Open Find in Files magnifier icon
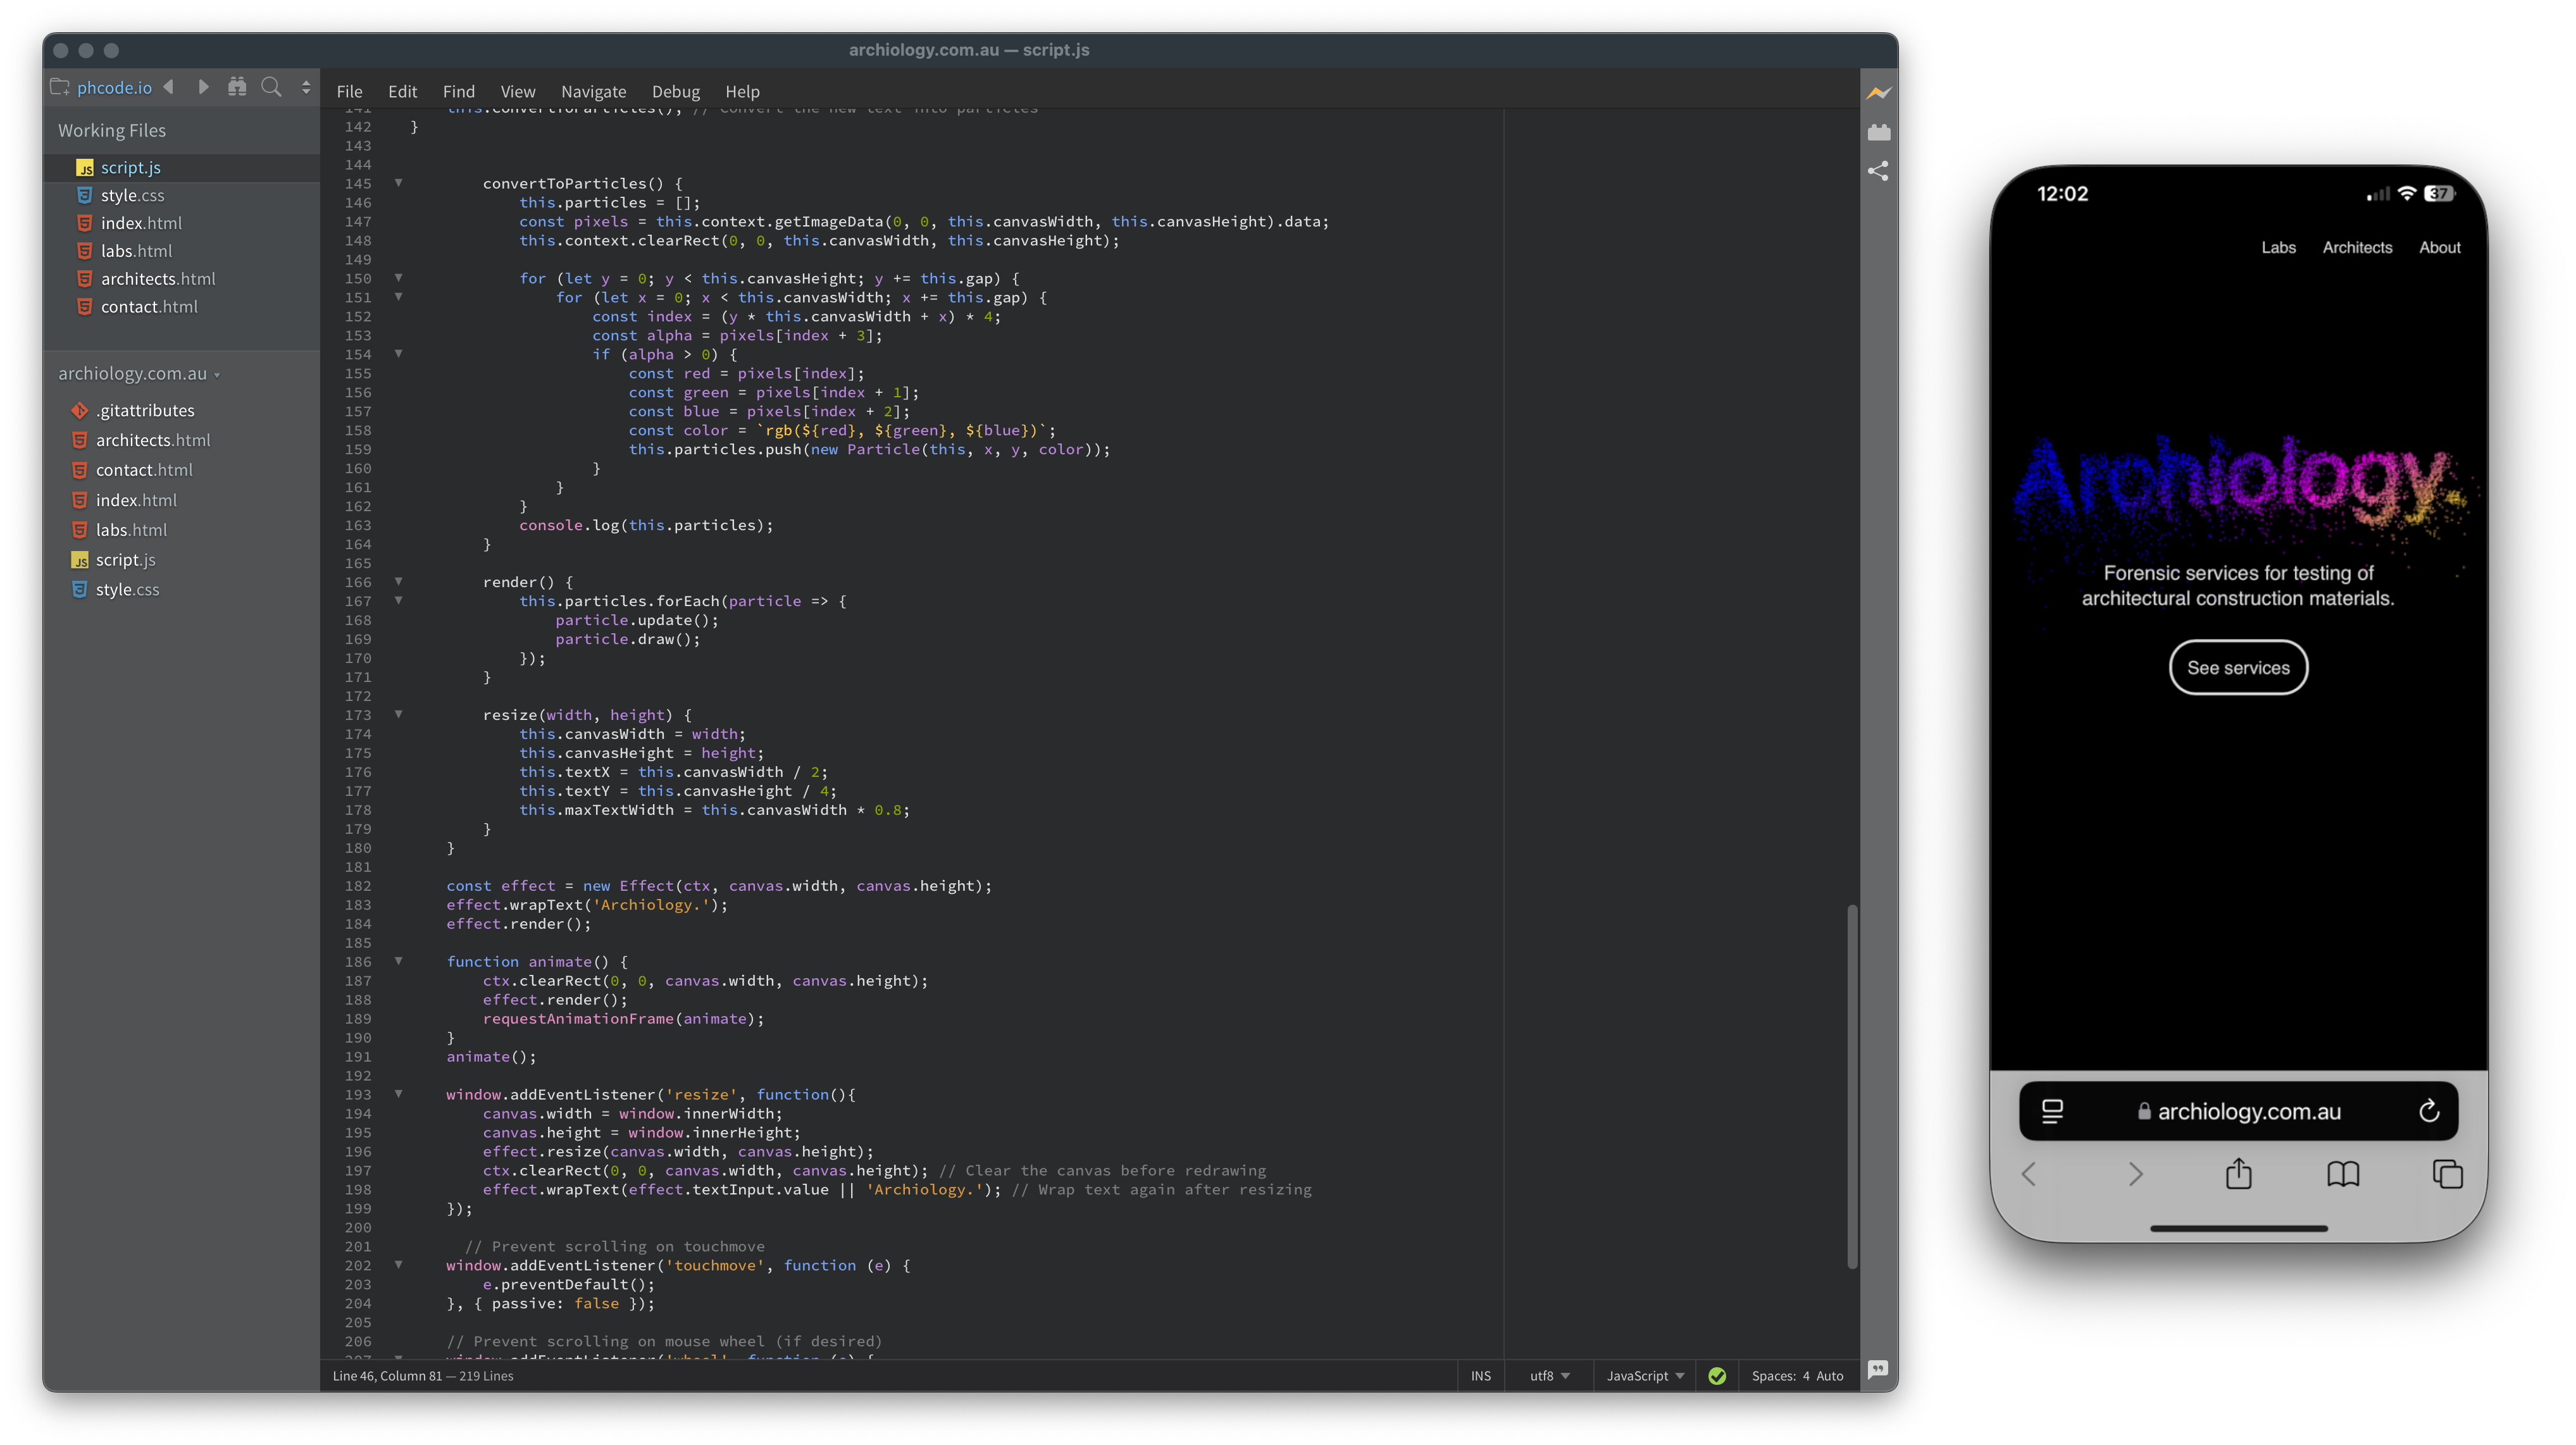 click(271, 87)
